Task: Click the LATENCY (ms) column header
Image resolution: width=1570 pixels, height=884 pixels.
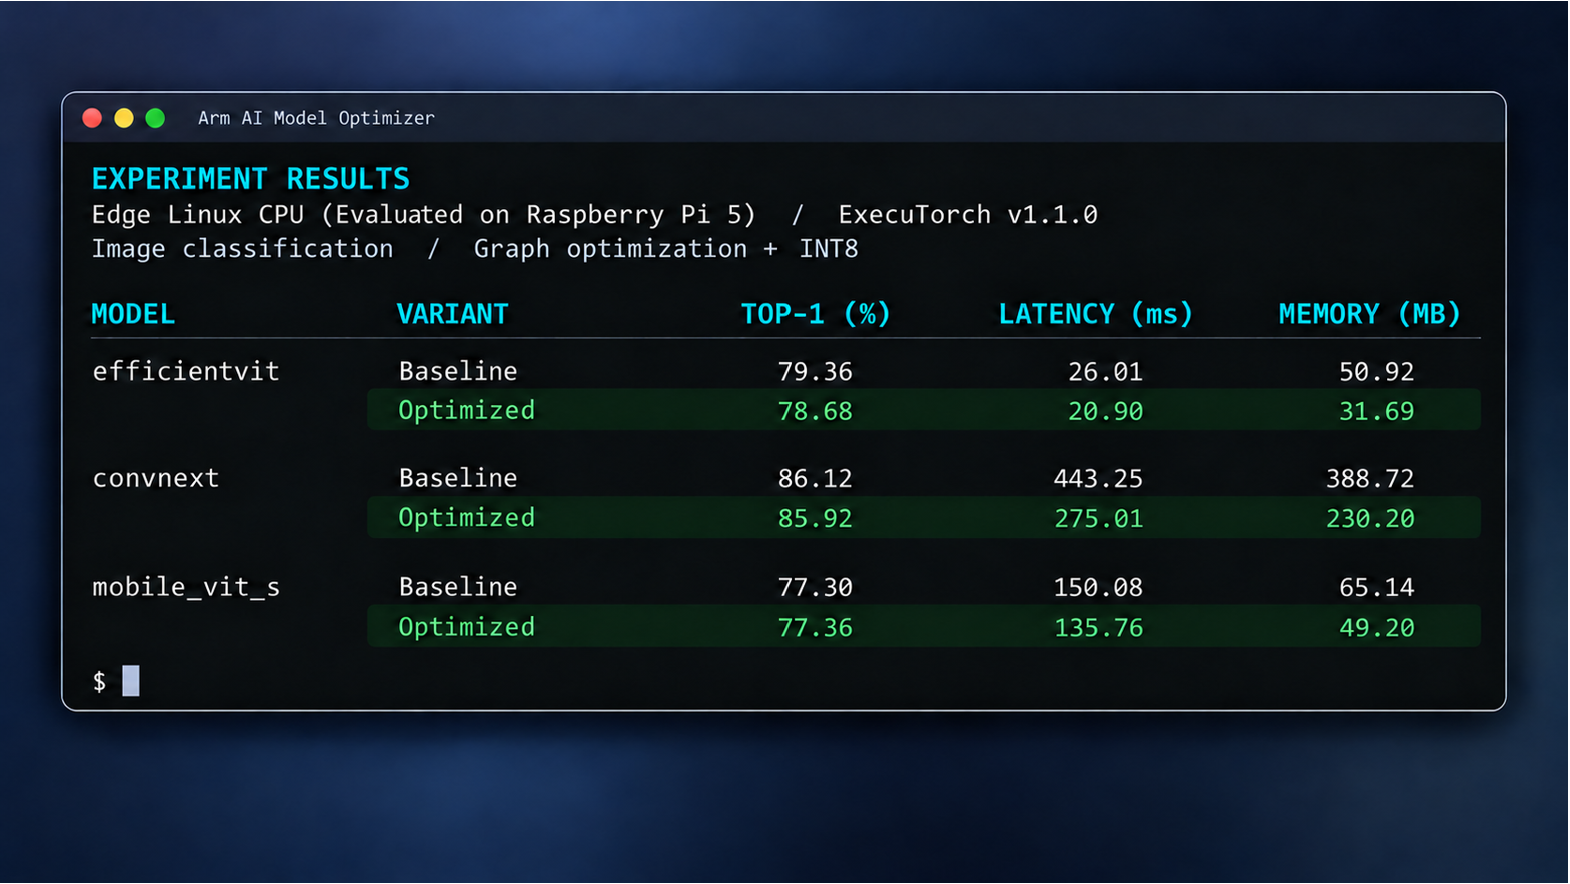Action: point(1096,314)
